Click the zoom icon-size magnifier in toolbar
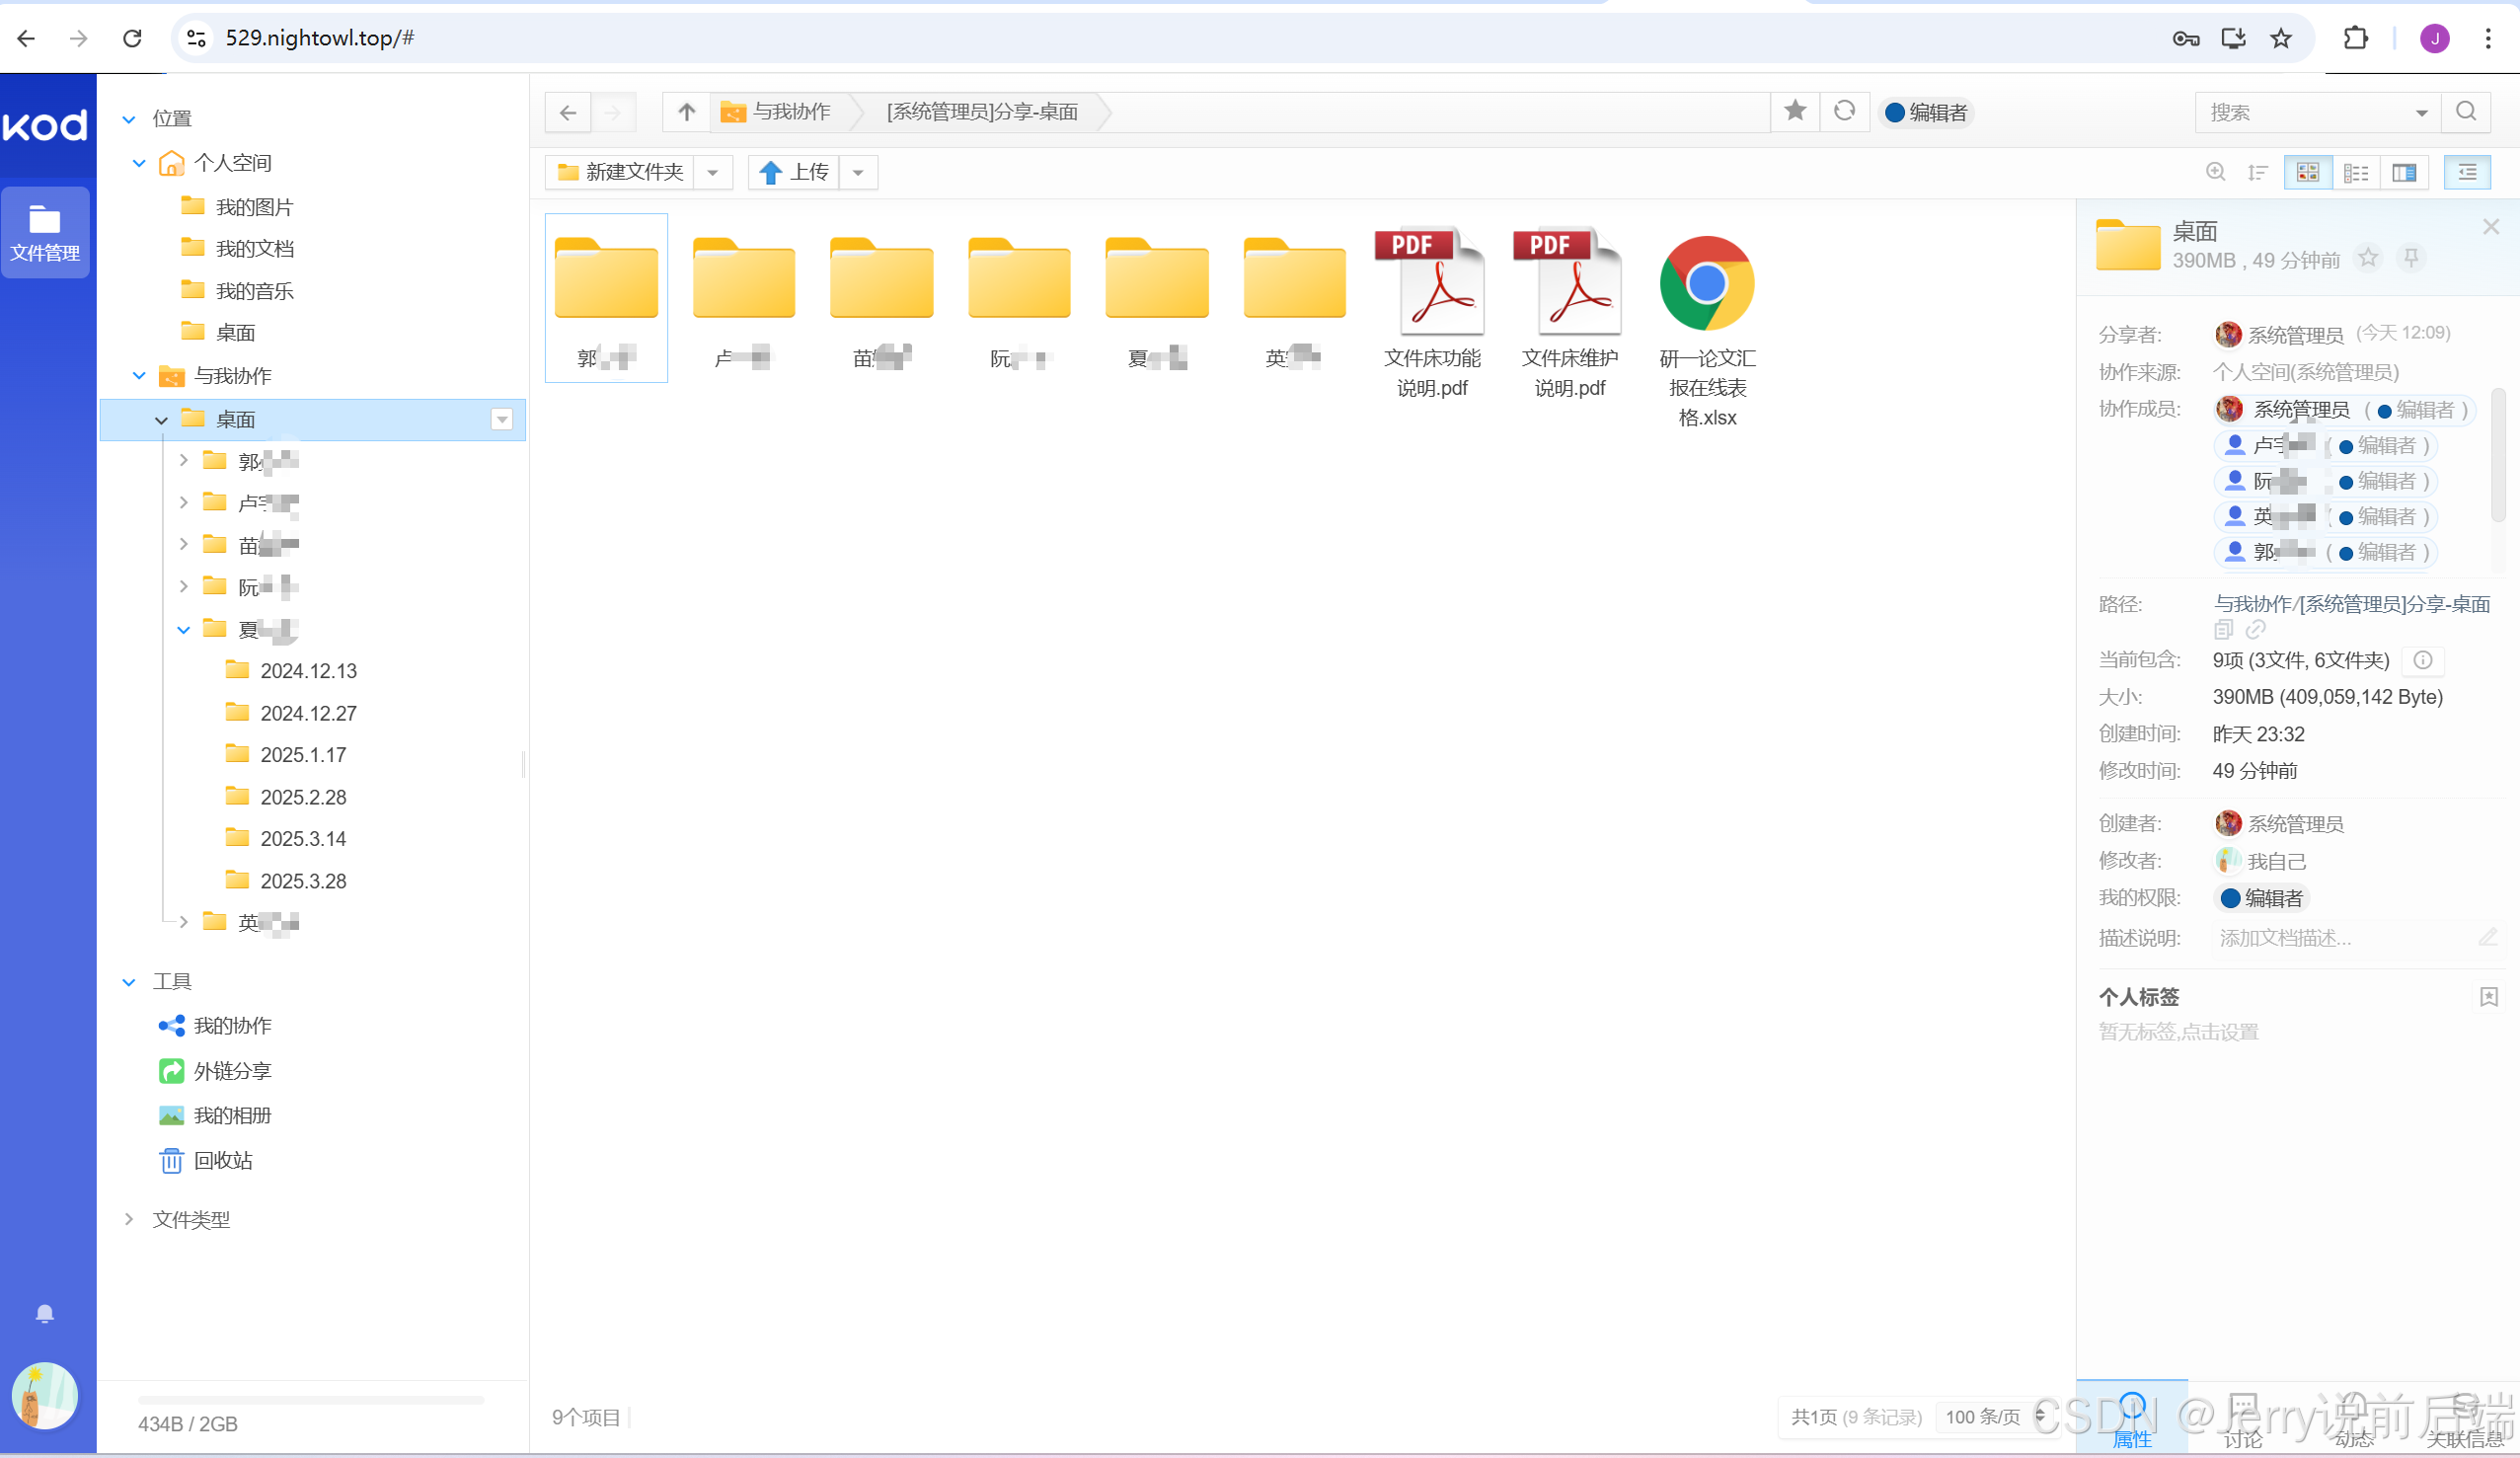 click(x=2215, y=172)
